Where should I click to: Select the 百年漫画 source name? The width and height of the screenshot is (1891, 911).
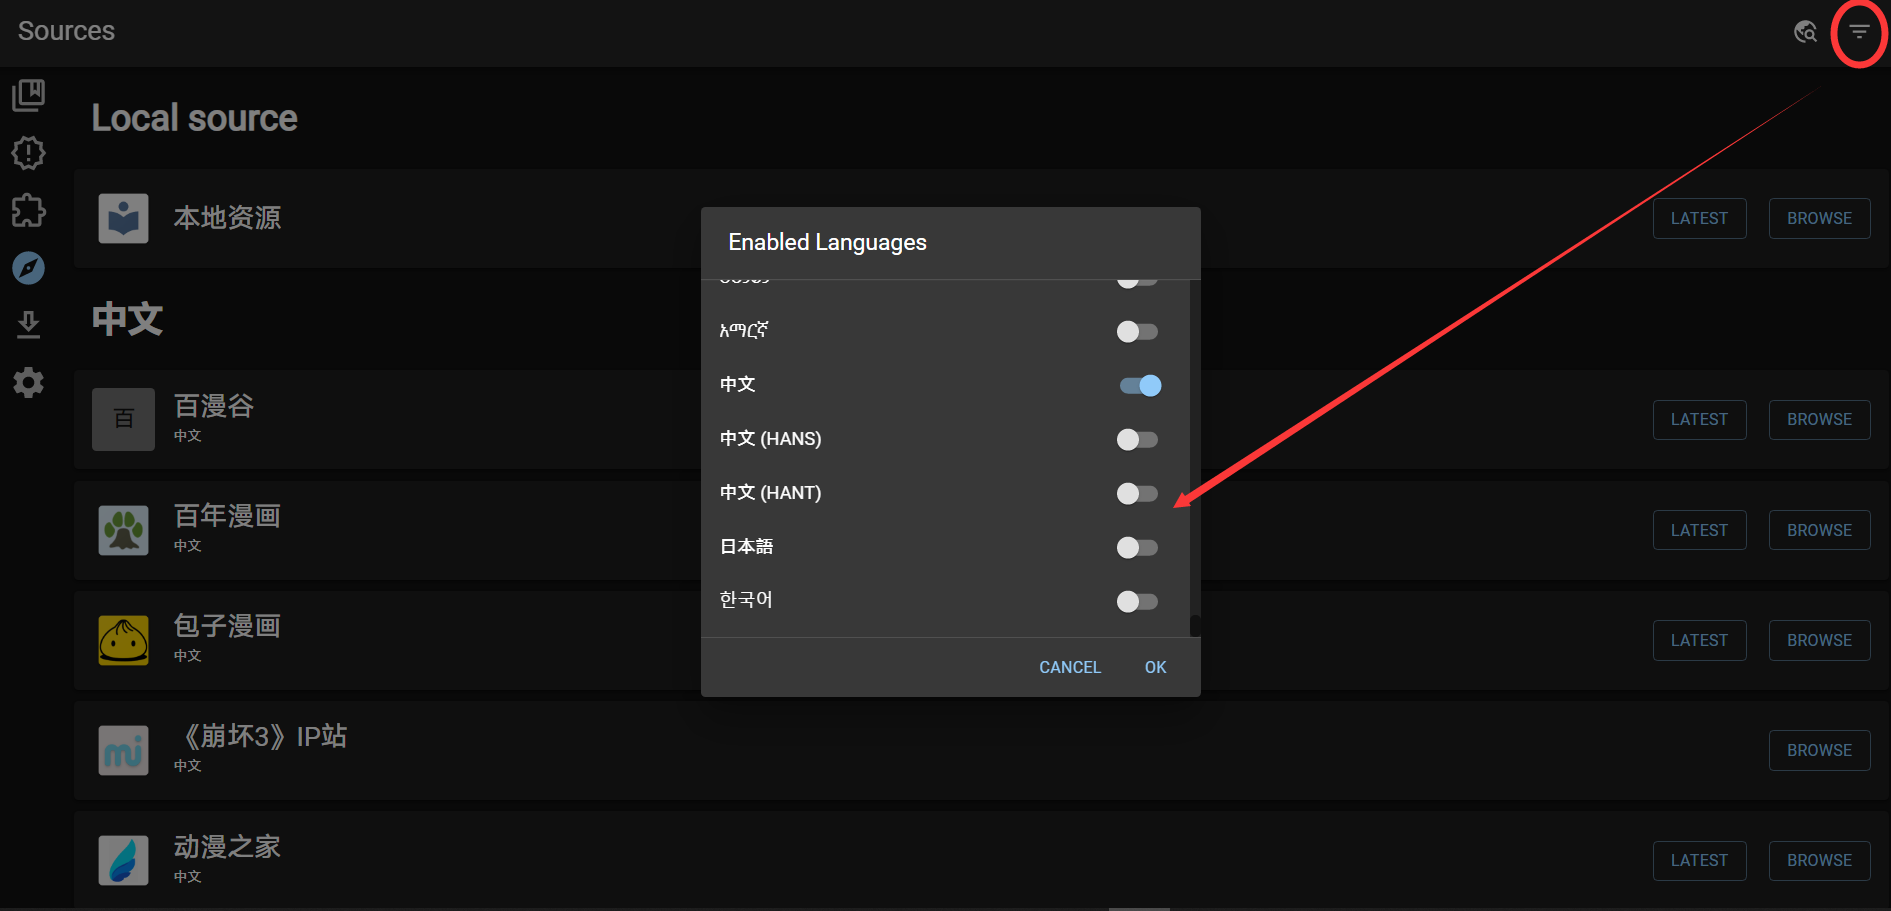click(x=227, y=516)
